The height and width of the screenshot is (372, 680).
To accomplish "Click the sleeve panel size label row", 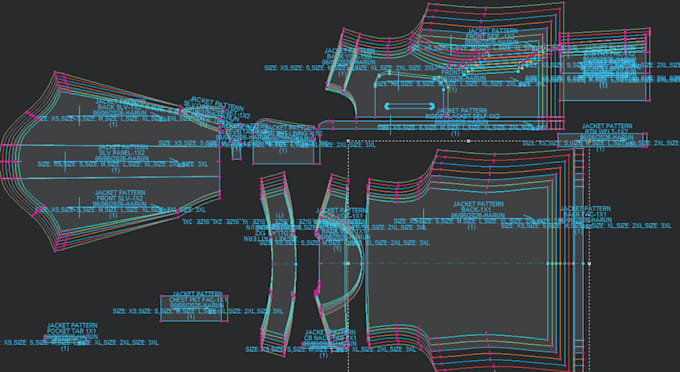I will (x=123, y=165).
